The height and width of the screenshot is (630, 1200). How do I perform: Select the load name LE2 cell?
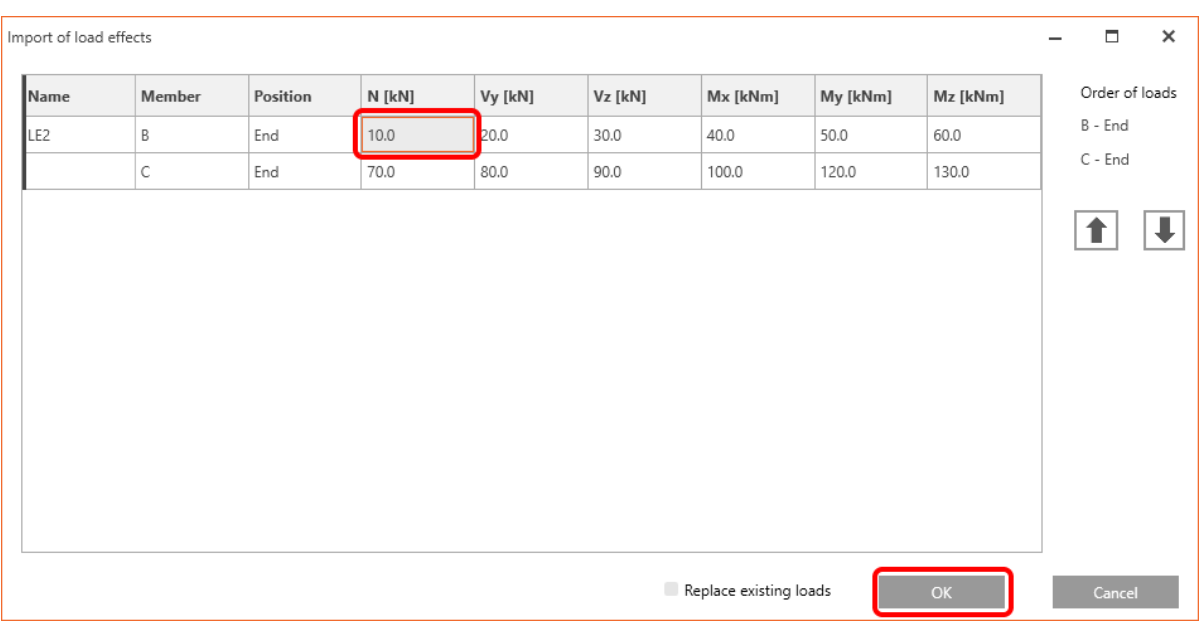click(60, 133)
